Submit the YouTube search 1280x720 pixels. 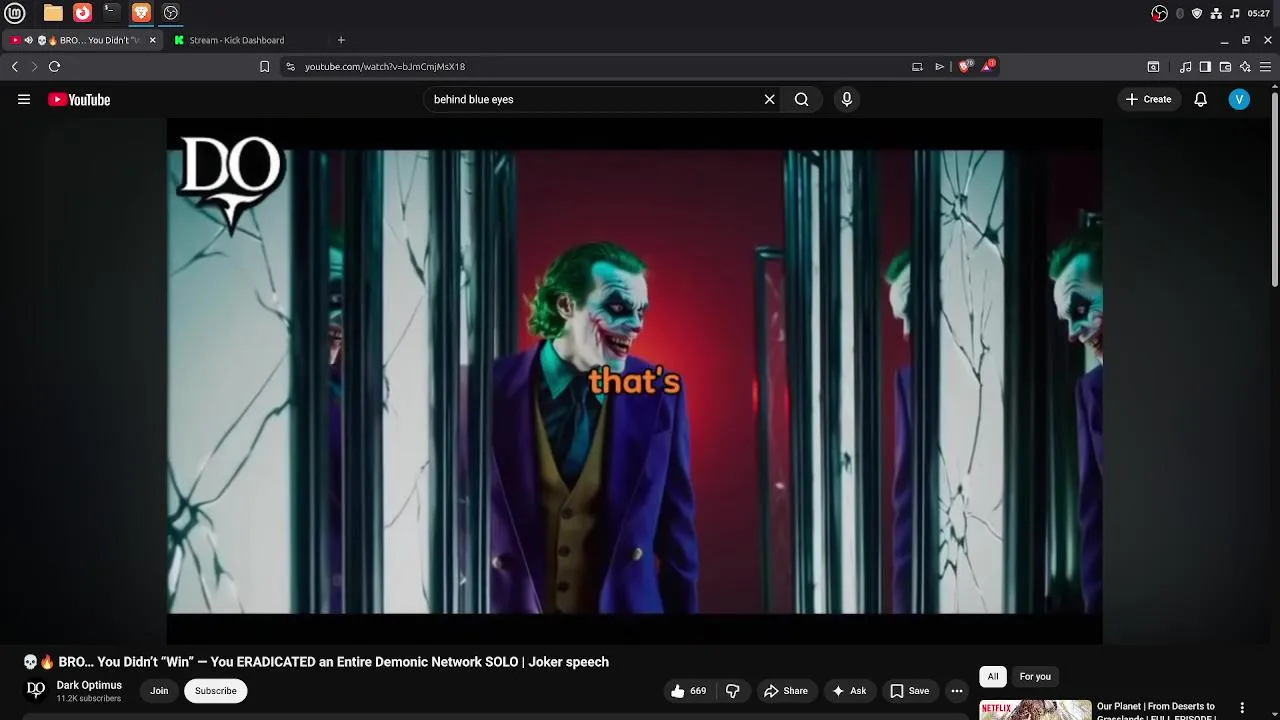(801, 99)
